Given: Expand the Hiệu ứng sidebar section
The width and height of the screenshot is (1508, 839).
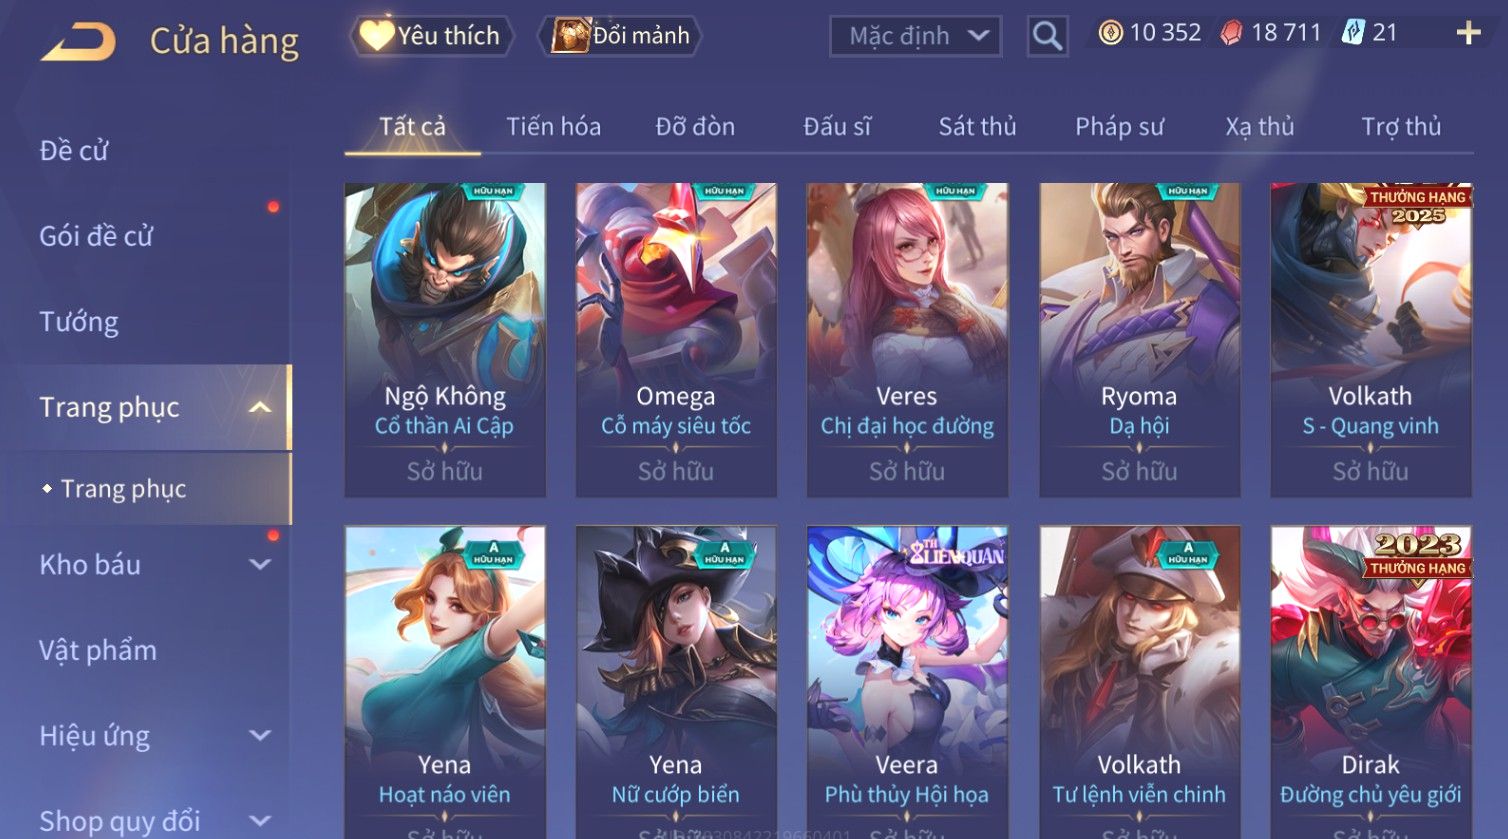Looking at the screenshot, I should point(260,736).
